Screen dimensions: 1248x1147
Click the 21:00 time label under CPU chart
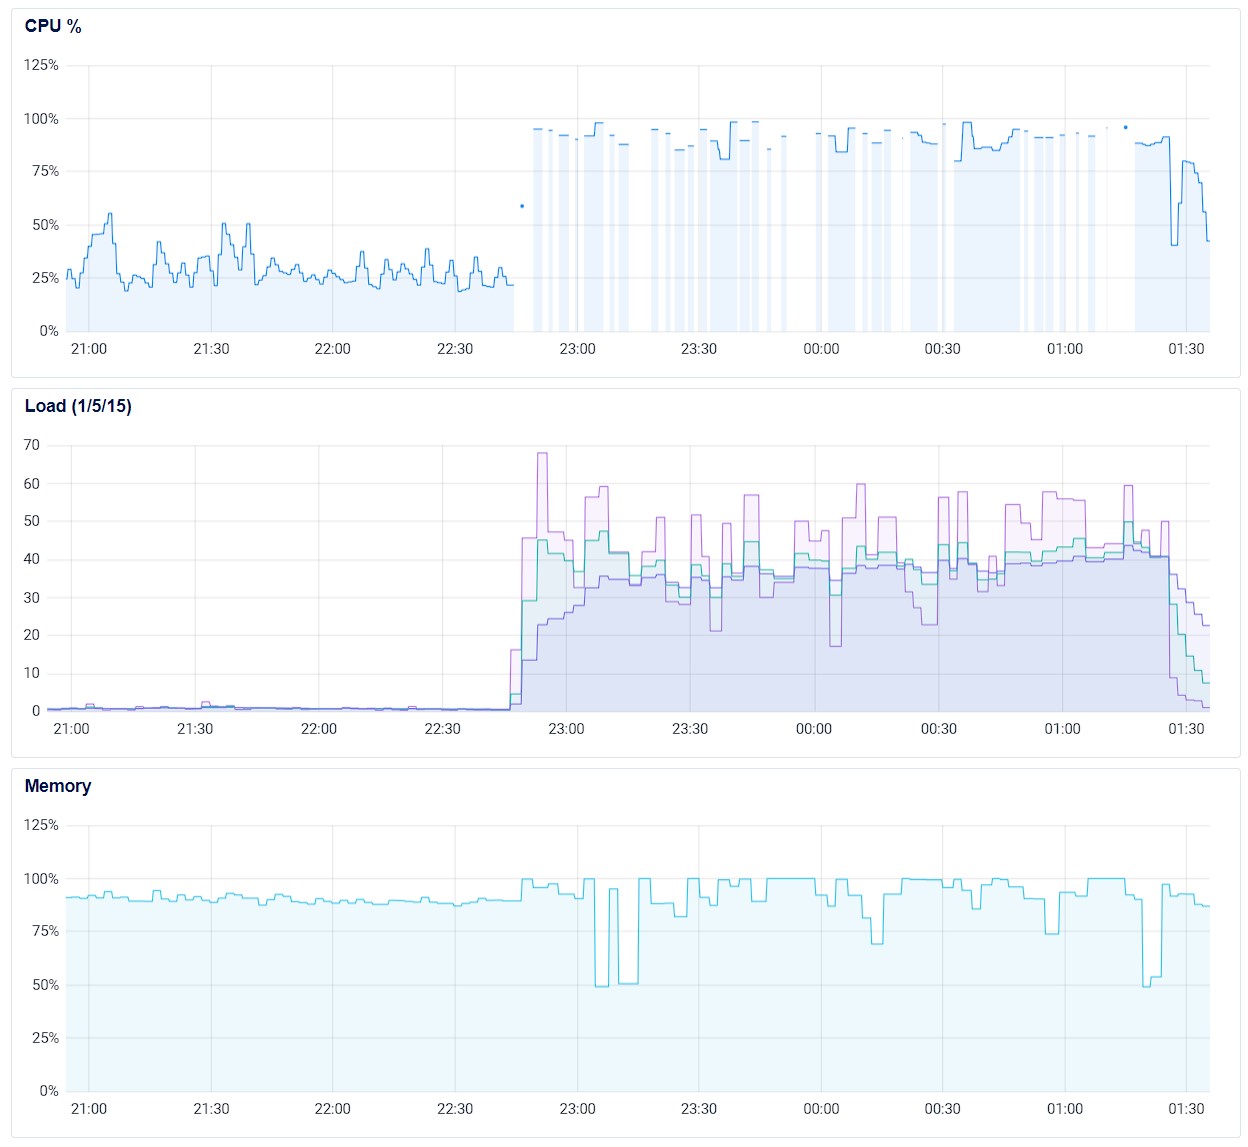coord(89,349)
